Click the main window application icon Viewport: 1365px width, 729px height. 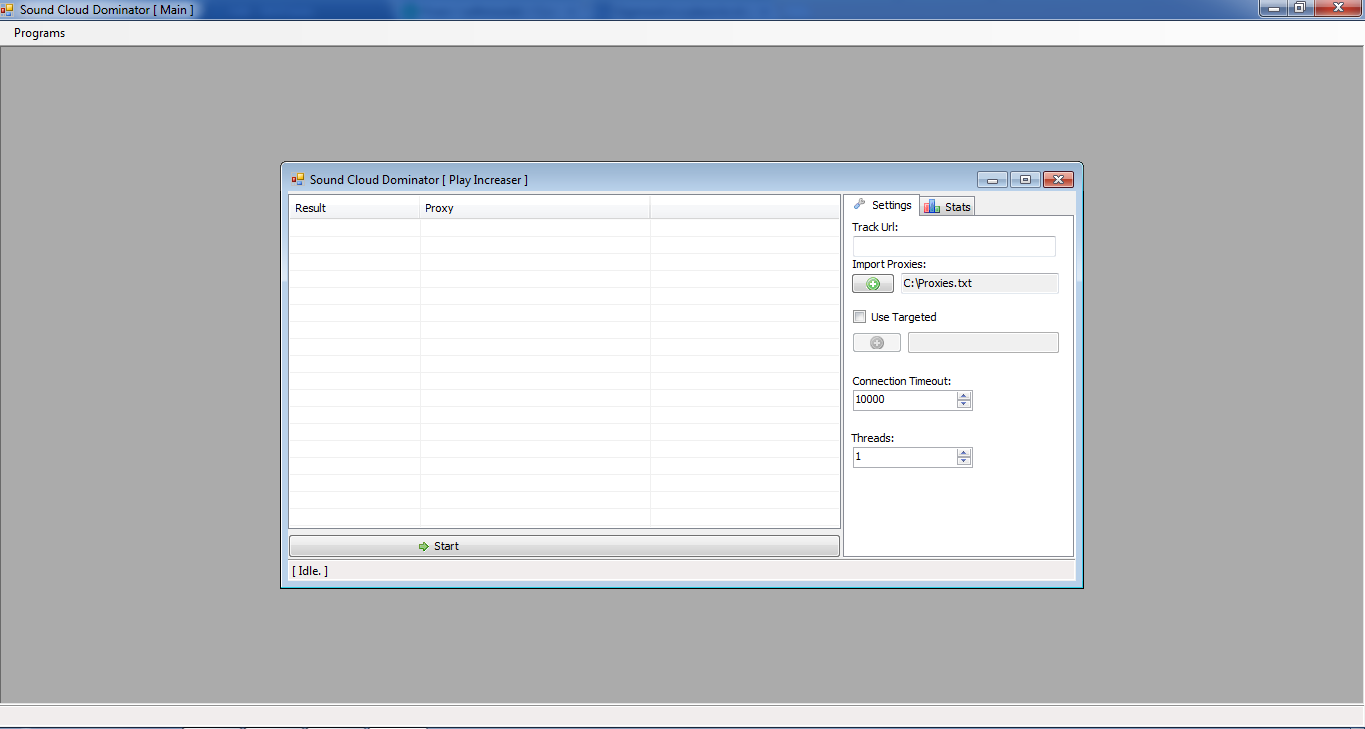pyautogui.click(x=8, y=9)
